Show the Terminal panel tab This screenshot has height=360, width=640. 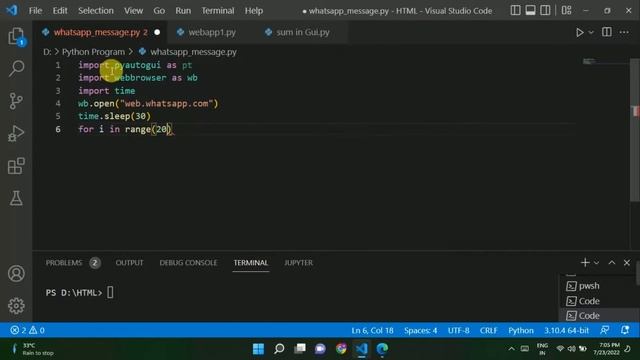click(x=251, y=263)
